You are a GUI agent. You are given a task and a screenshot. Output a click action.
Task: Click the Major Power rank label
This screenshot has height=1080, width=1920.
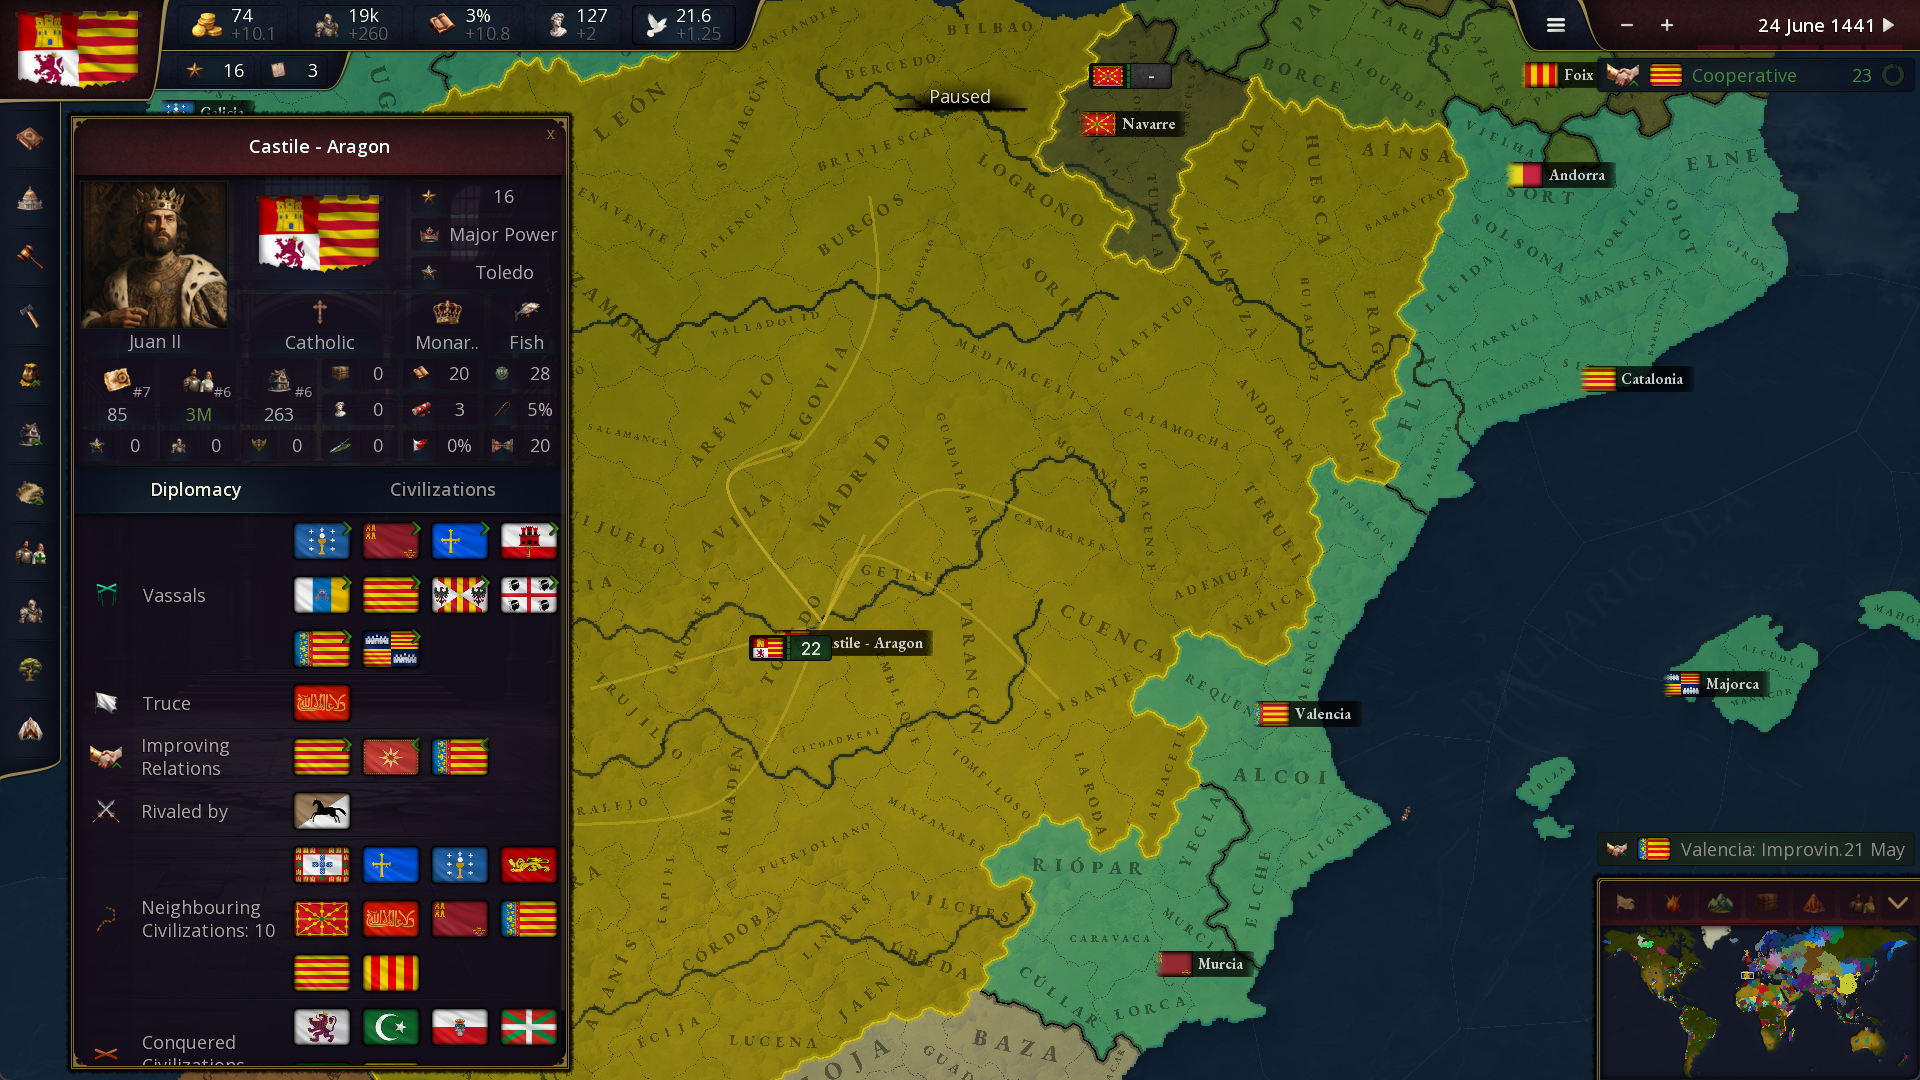[503, 234]
